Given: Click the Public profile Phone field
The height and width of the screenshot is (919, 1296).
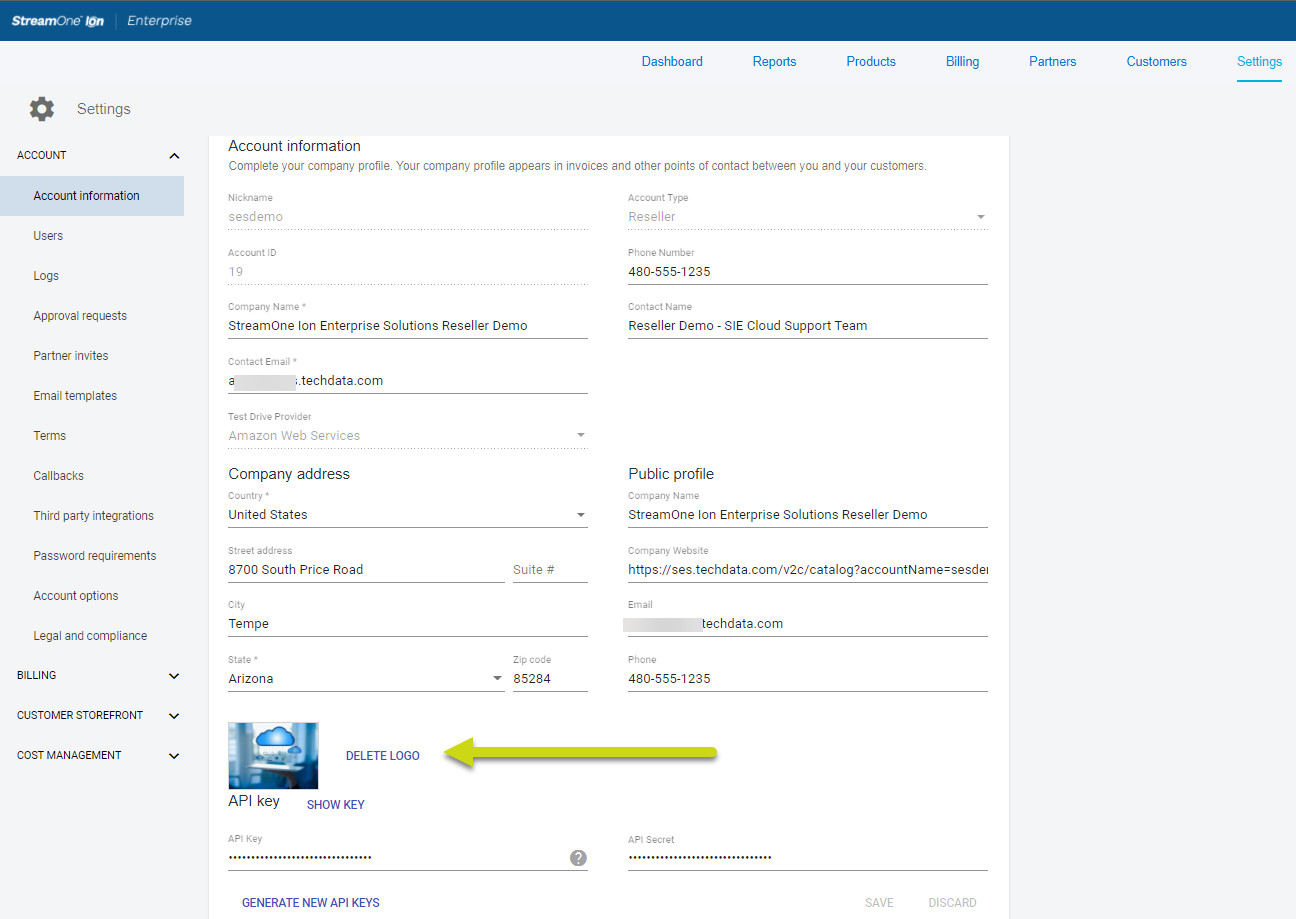Looking at the screenshot, I should click(x=808, y=679).
